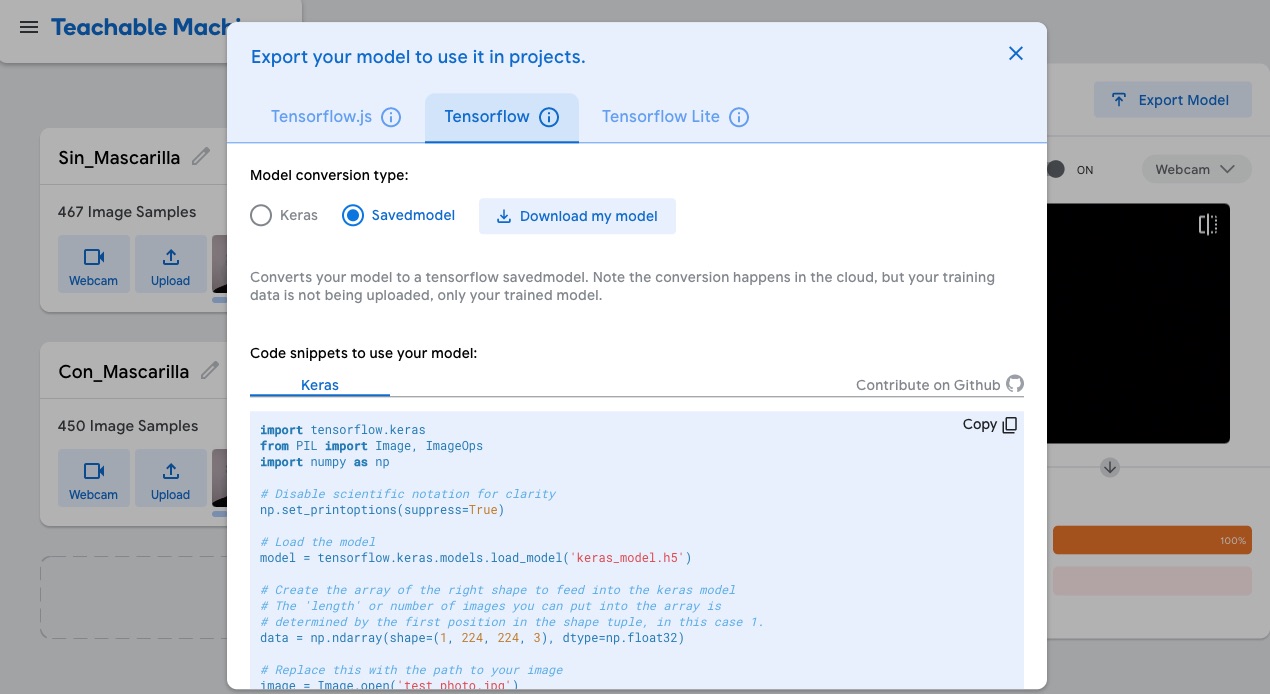The image size is (1270, 694).
Task: Show info icon for Tensorflow Lite
Action: 739,117
